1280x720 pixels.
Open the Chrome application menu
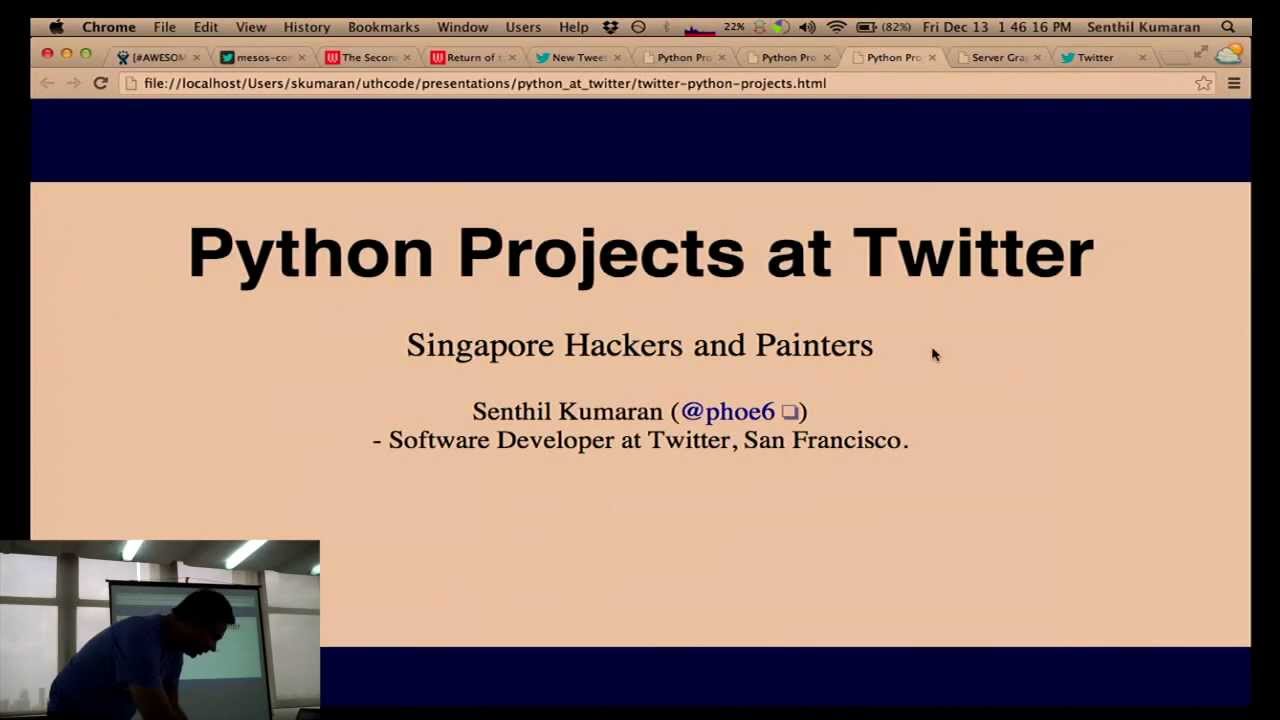tap(109, 27)
